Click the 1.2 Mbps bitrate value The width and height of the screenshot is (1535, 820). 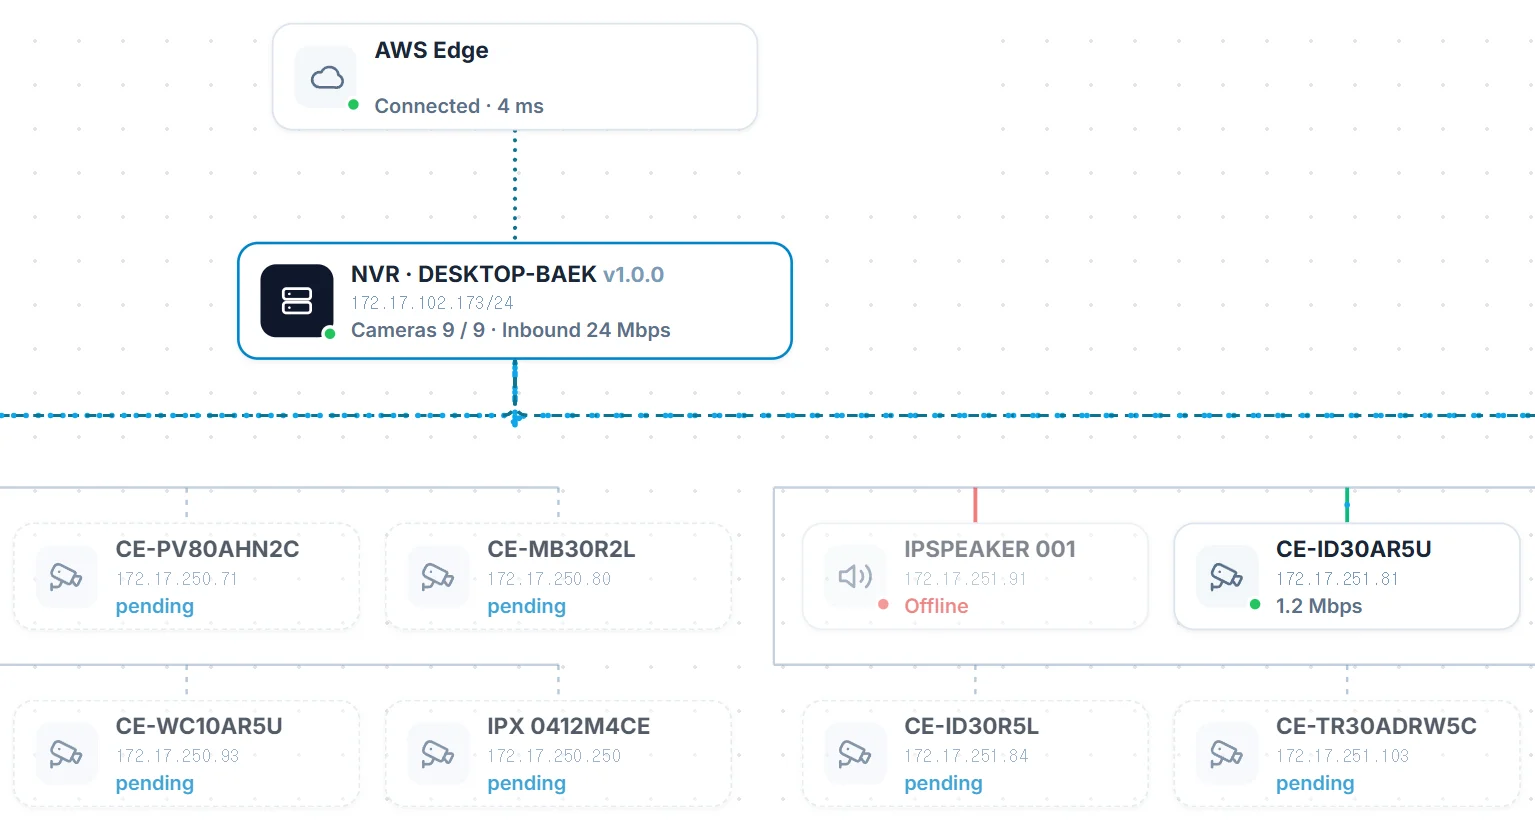pos(1319,606)
